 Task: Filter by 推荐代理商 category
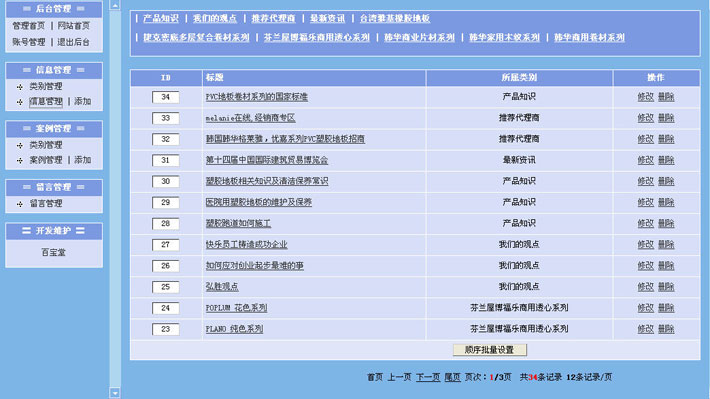(x=273, y=19)
